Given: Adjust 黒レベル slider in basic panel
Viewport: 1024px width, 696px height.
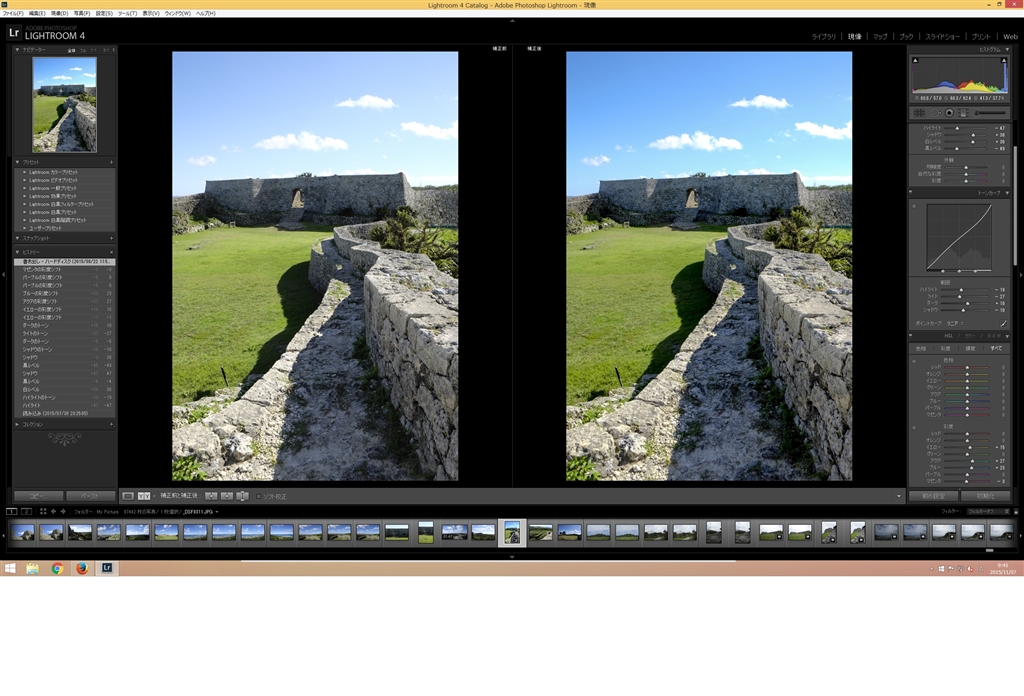Looking at the screenshot, I should [x=957, y=148].
